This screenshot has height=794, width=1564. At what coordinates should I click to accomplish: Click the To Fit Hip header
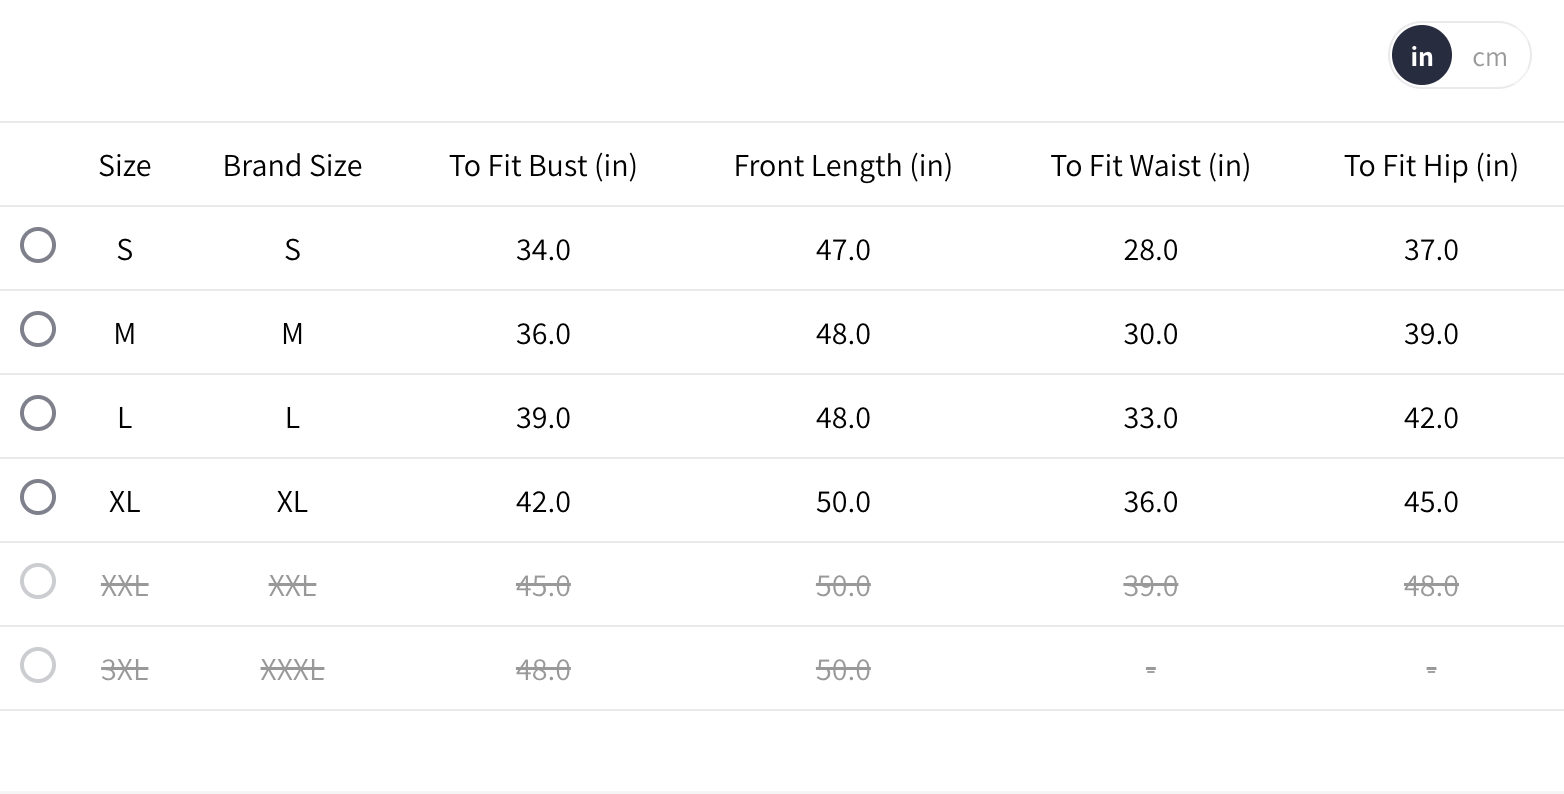coord(1431,165)
